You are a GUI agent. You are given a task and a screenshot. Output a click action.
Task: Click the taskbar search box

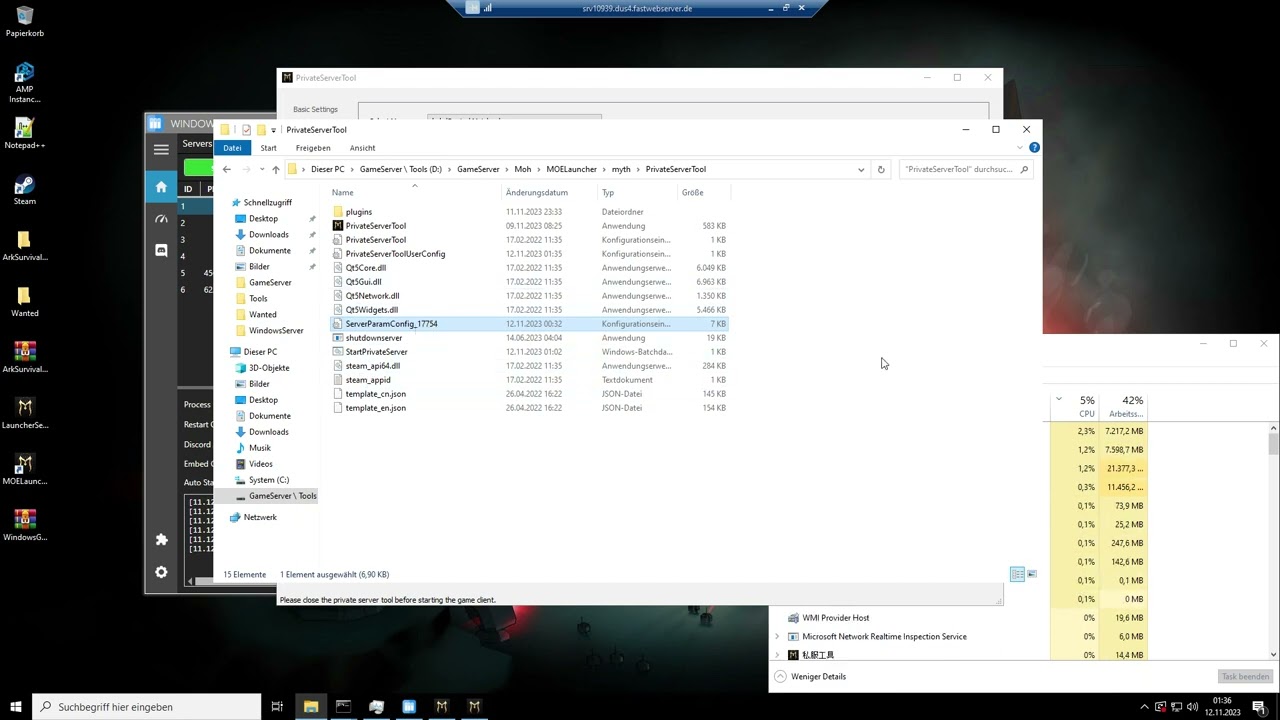(147, 706)
